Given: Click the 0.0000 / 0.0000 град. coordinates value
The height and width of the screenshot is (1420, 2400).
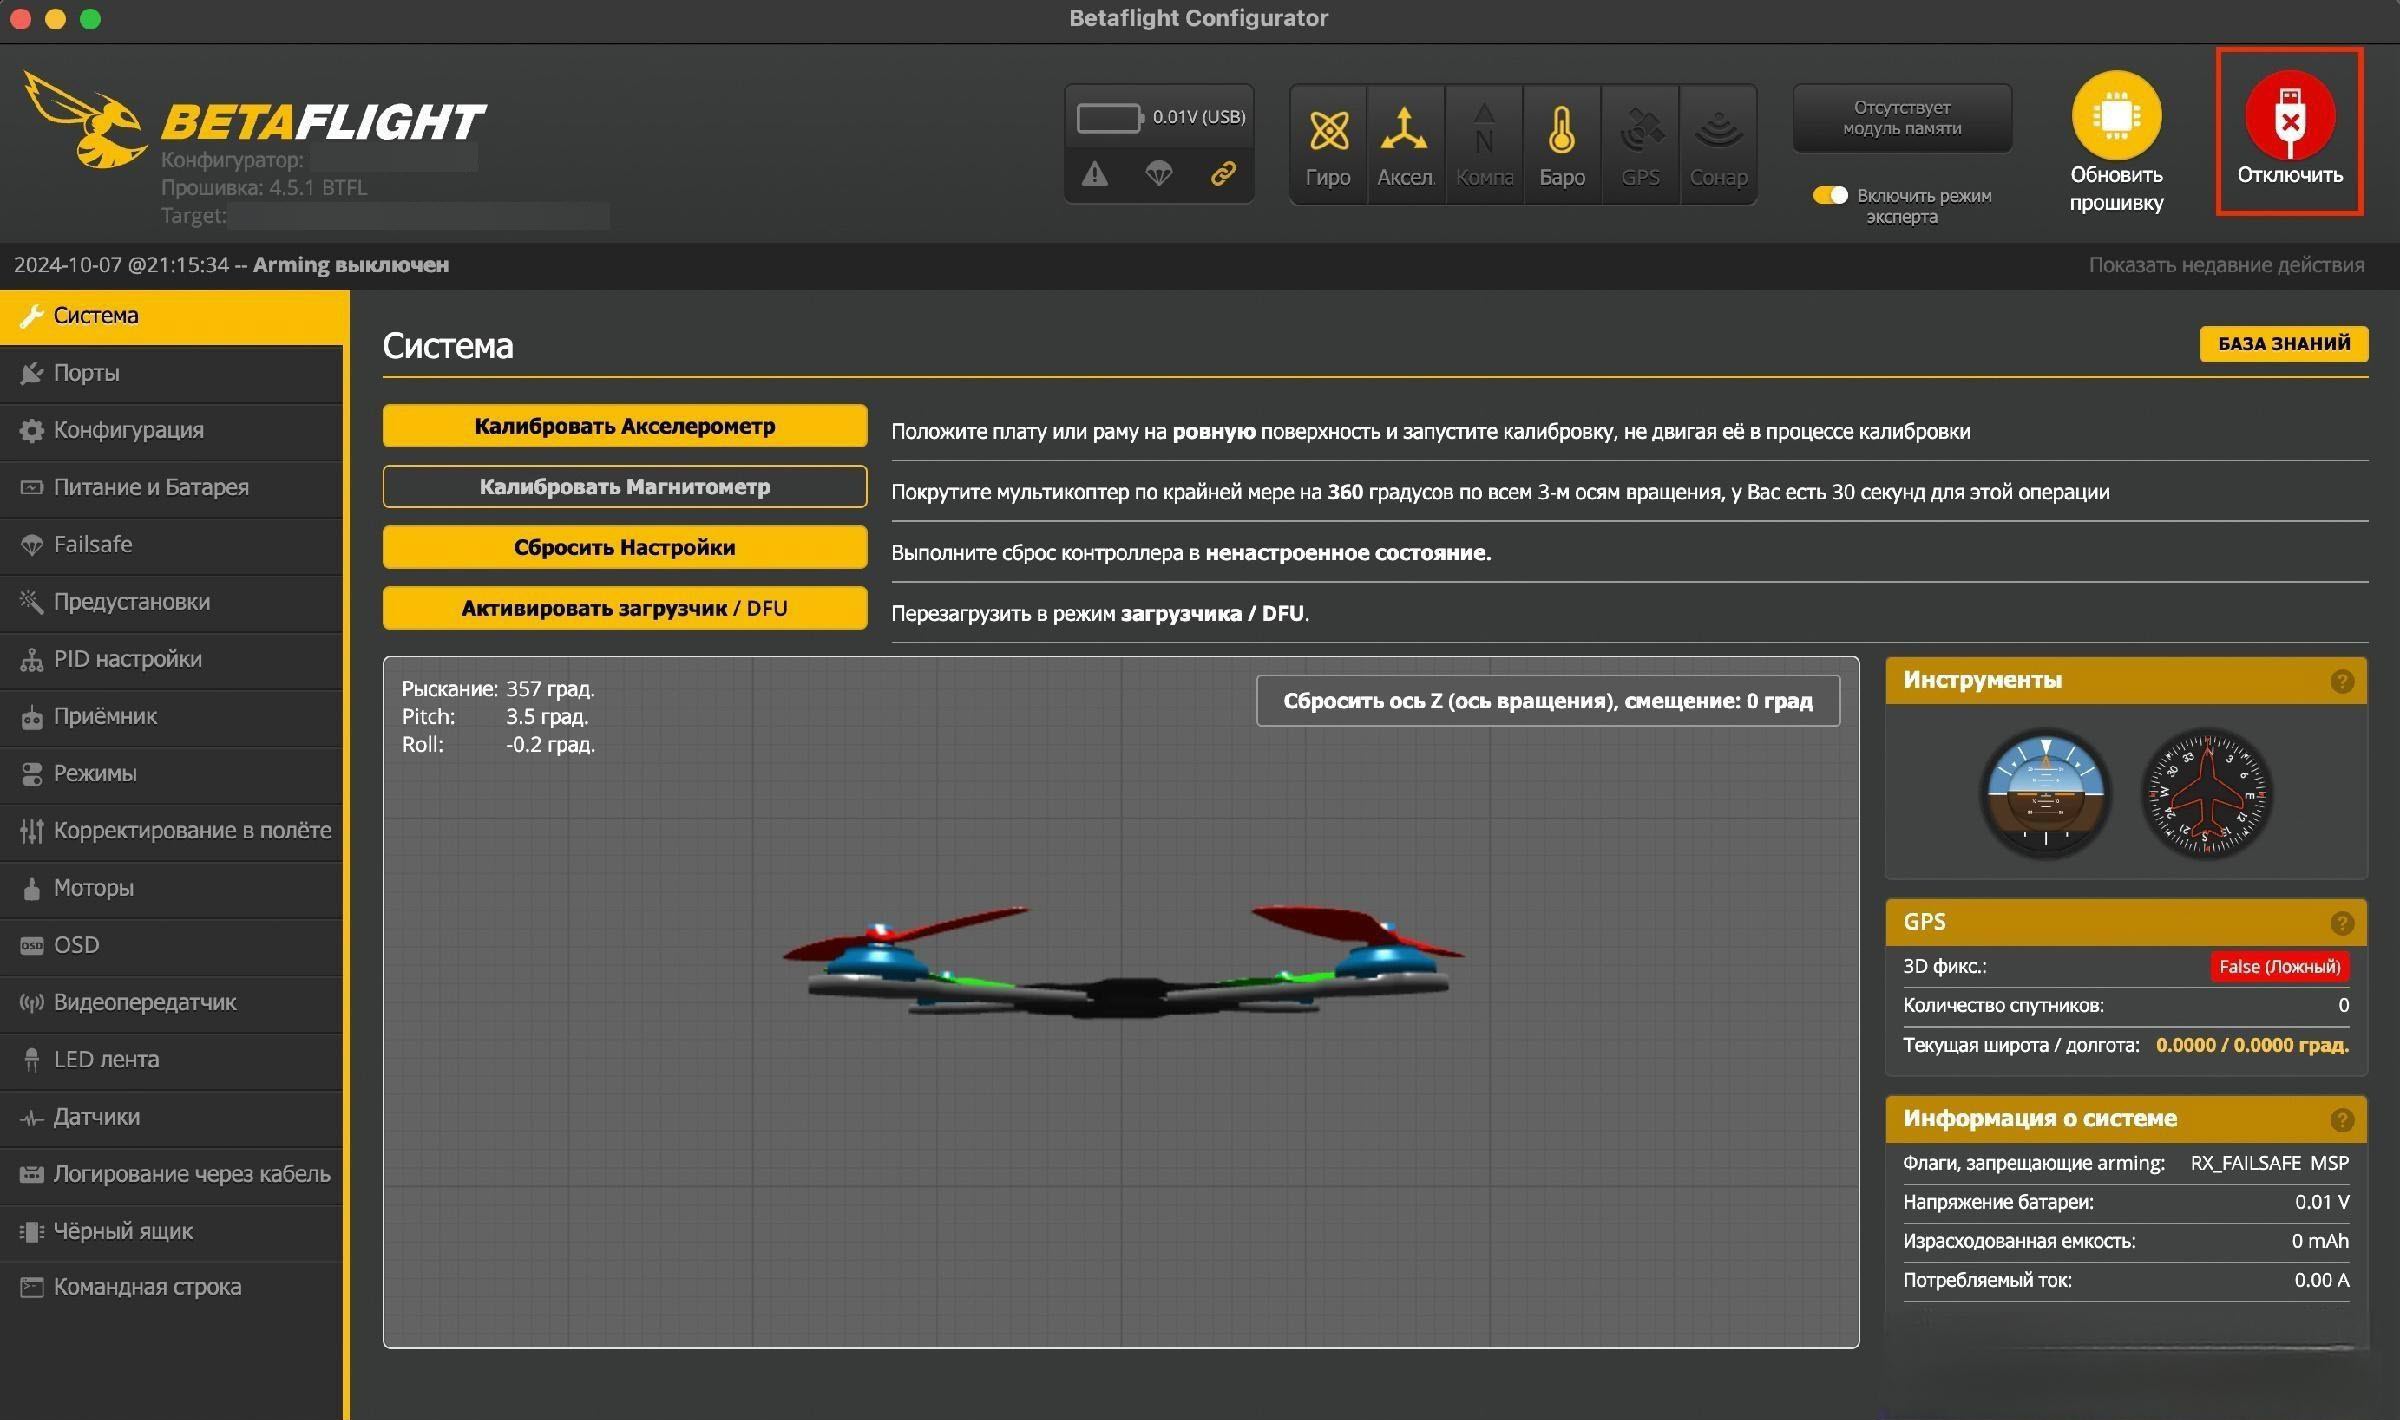Looking at the screenshot, I should point(2252,1045).
